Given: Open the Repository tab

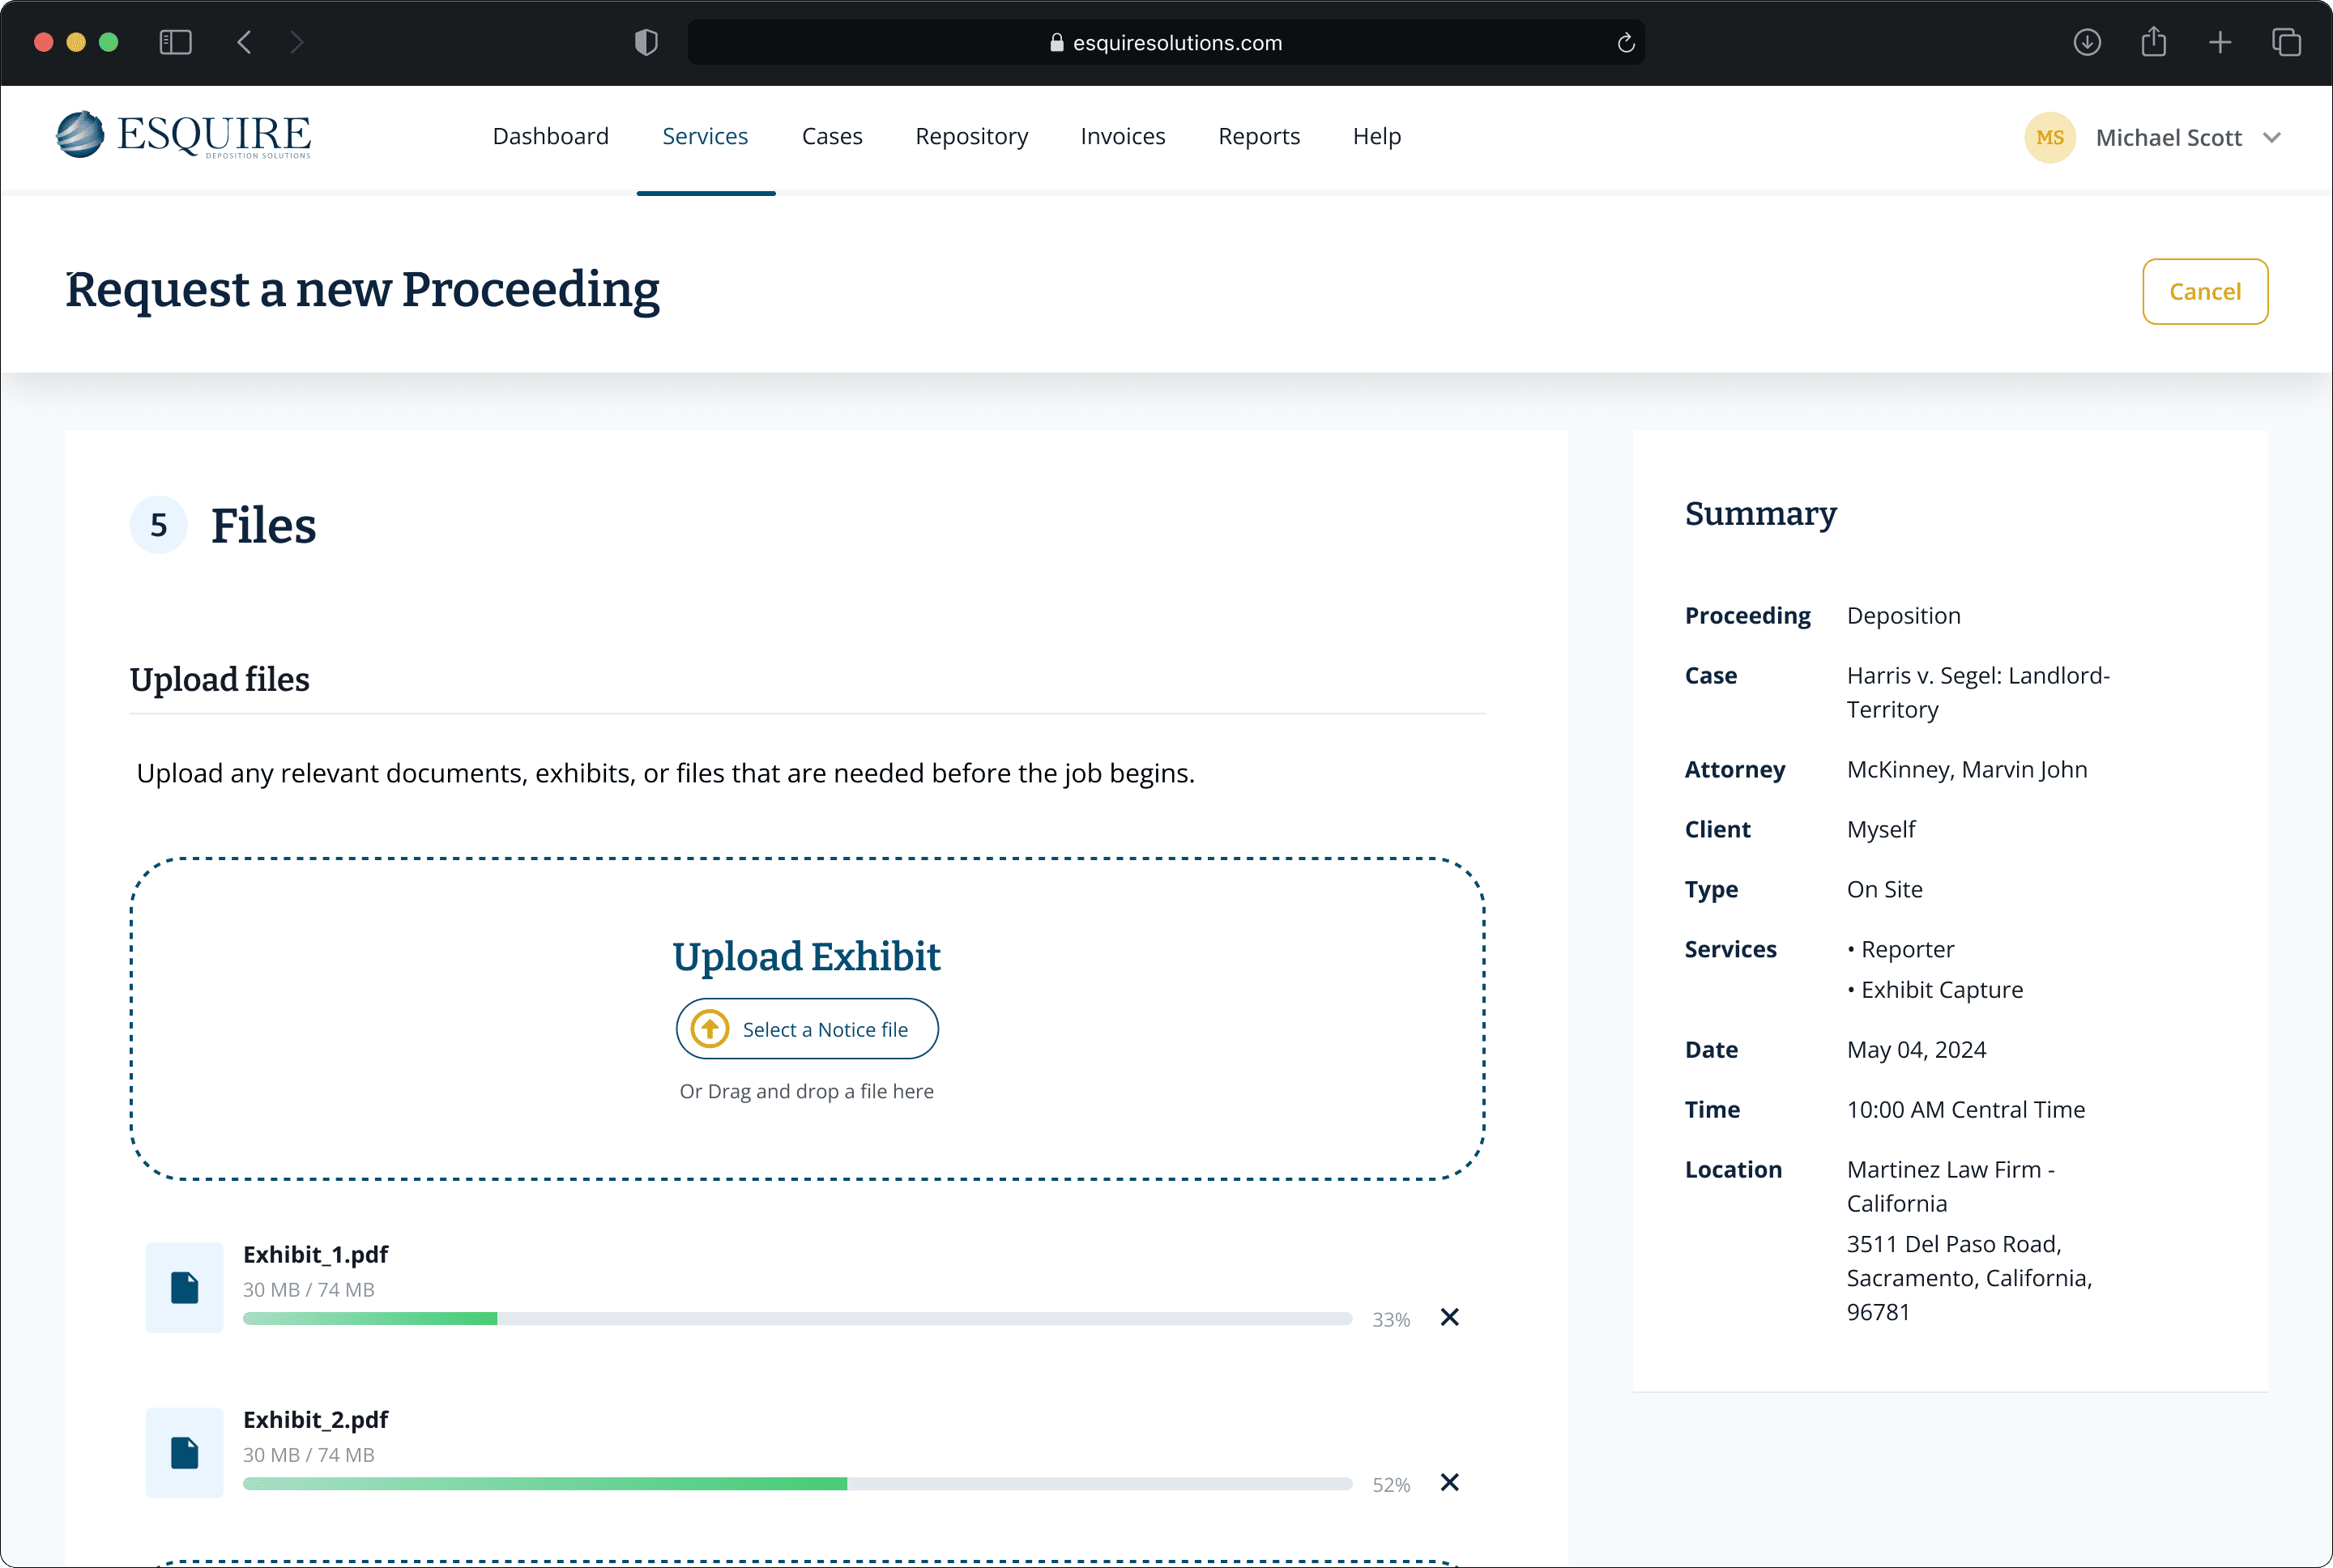Looking at the screenshot, I should (971, 136).
